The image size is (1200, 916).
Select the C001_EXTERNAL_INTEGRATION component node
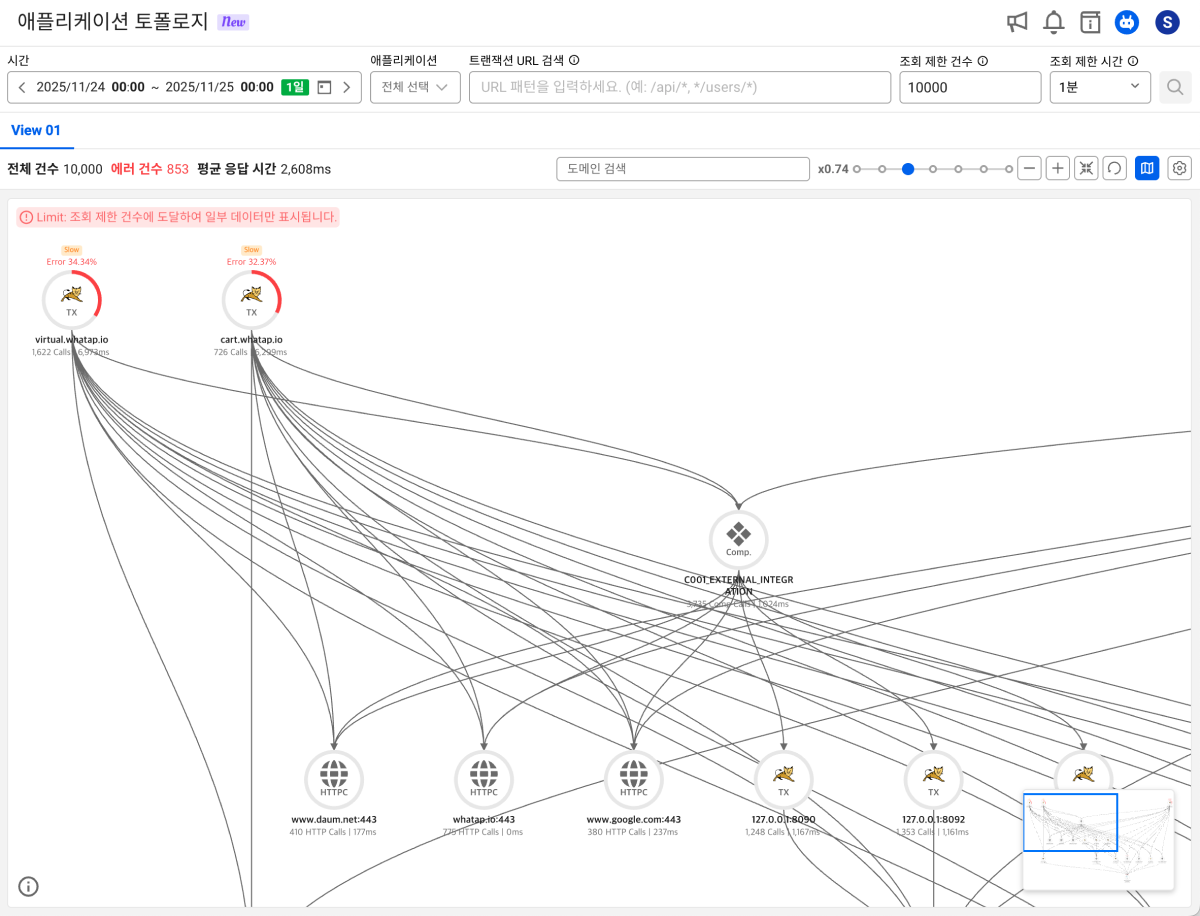click(x=738, y=539)
